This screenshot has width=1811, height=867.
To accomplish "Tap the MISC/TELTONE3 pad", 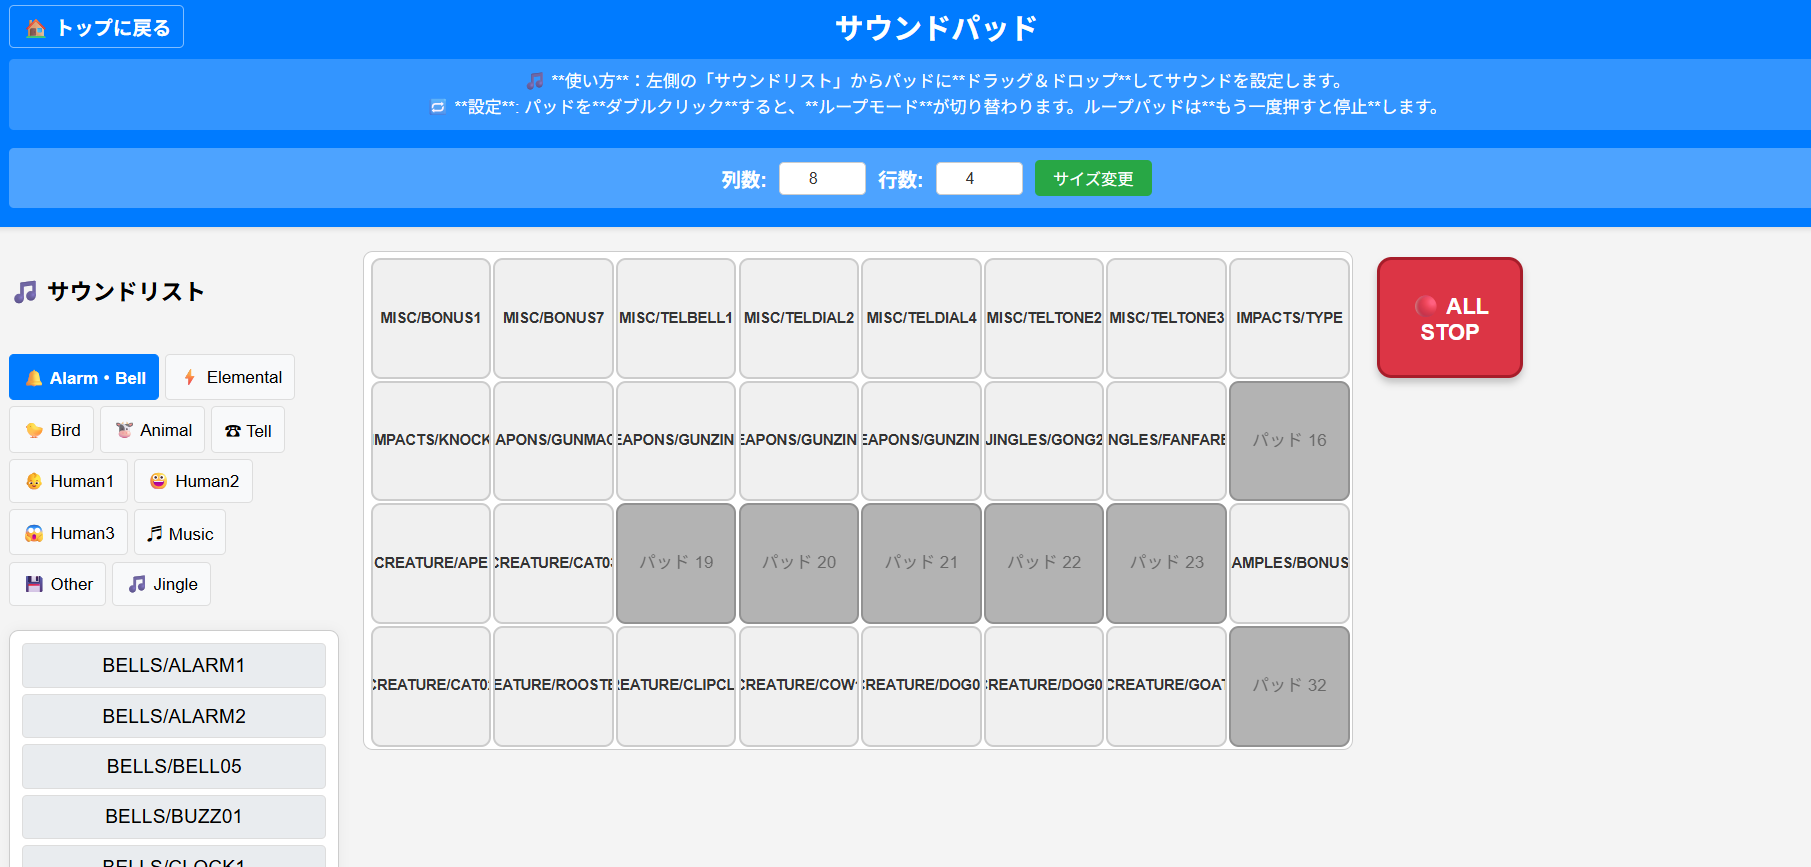I will tap(1167, 318).
